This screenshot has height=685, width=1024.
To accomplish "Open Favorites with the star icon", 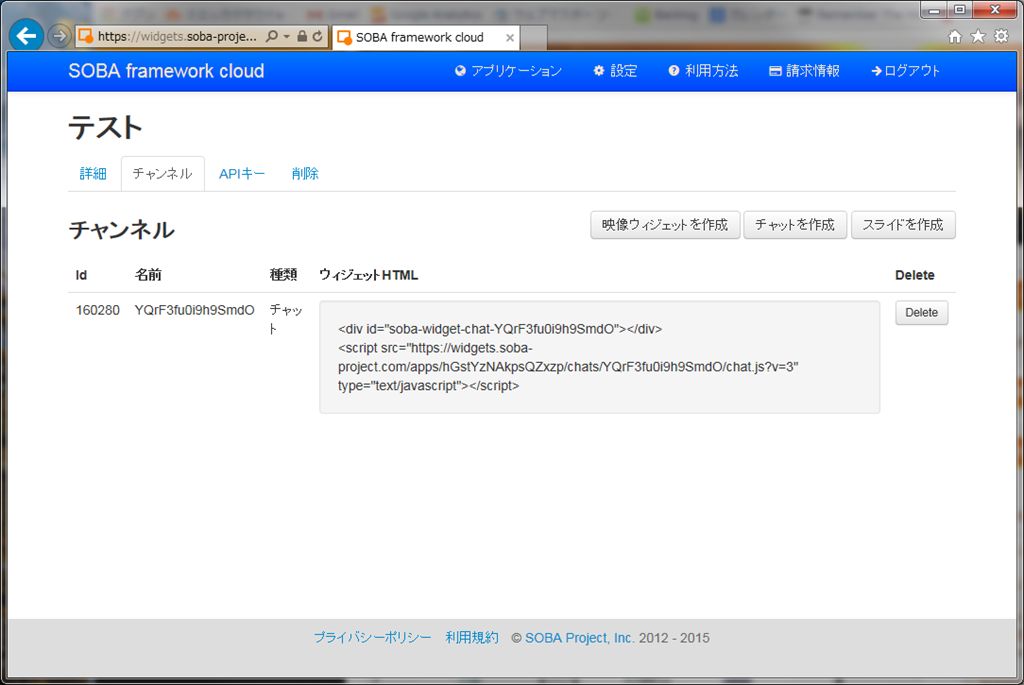I will (978, 37).
